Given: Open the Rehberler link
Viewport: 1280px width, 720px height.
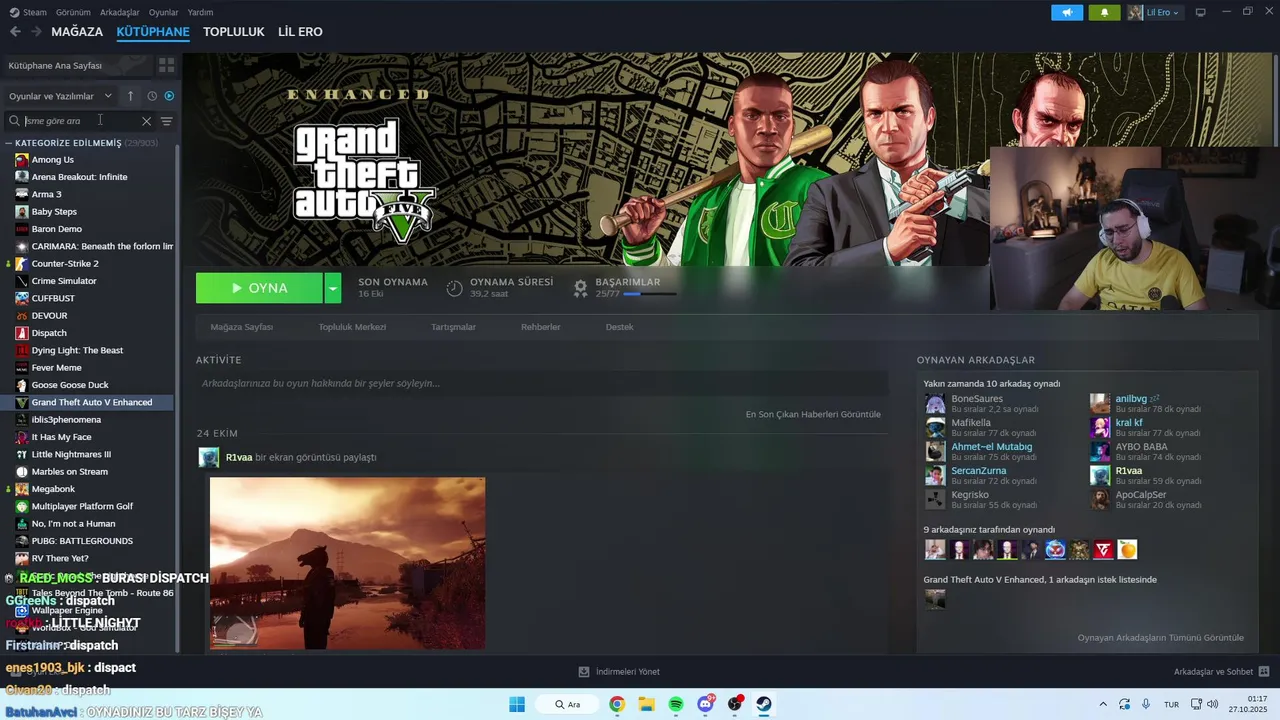Looking at the screenshot, I should tap(540, 327).
